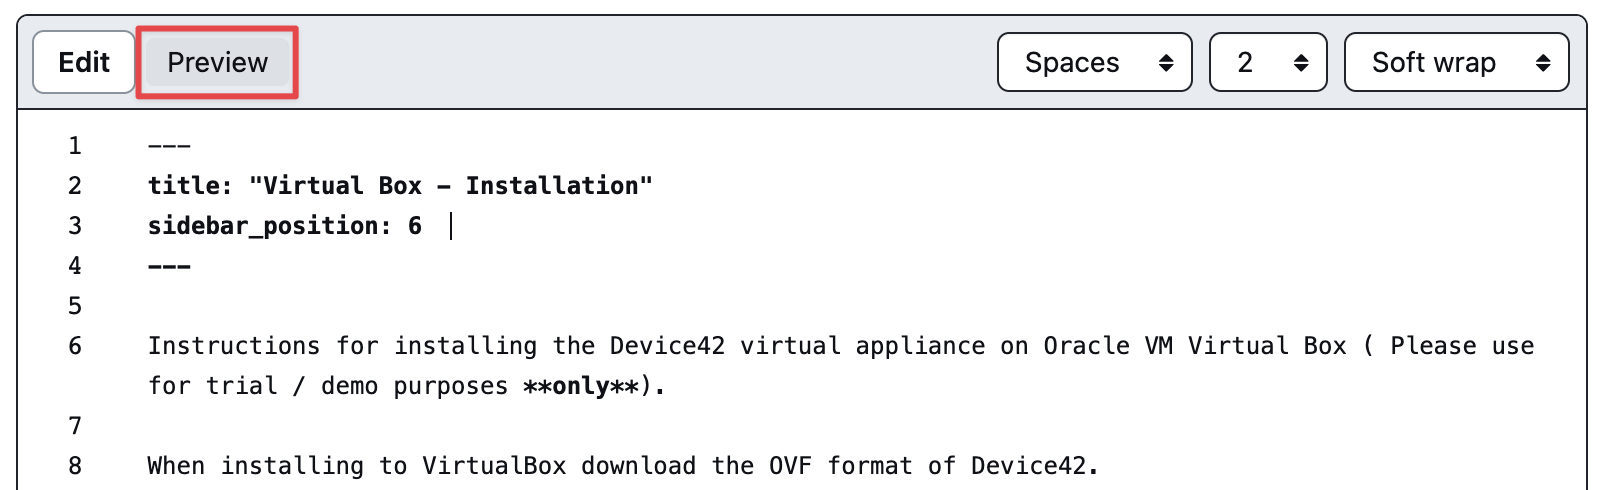Screen dimensions: 1602x490
Task: Click line number 1 in the gutter
Action: pyautogui.click(x=75, y=146)
